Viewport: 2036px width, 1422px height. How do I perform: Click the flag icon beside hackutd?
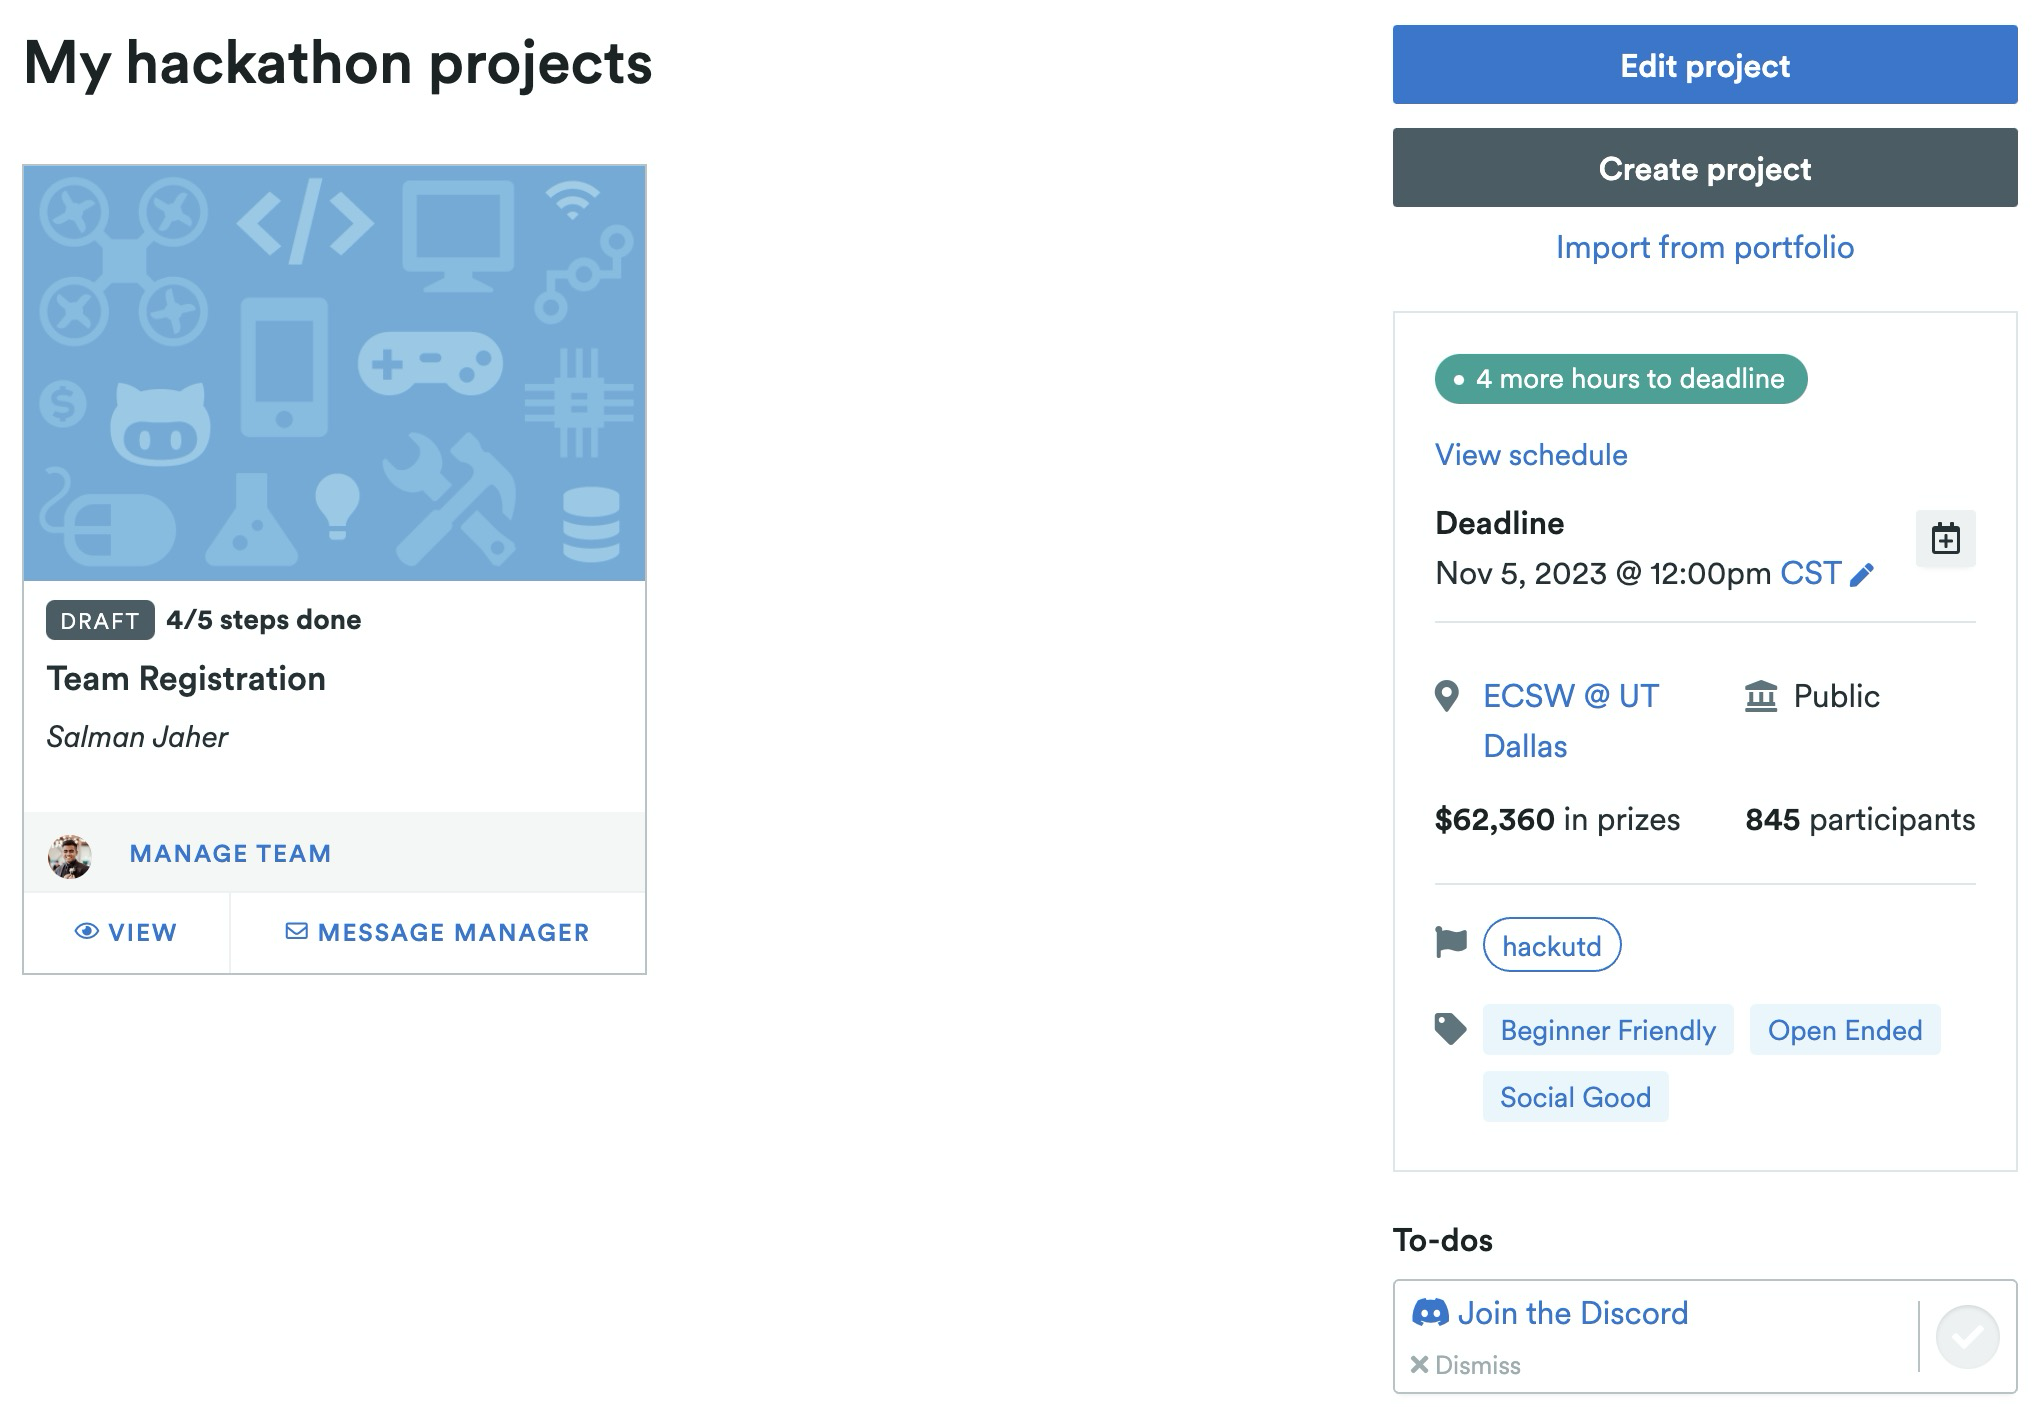coord(1450,941)
